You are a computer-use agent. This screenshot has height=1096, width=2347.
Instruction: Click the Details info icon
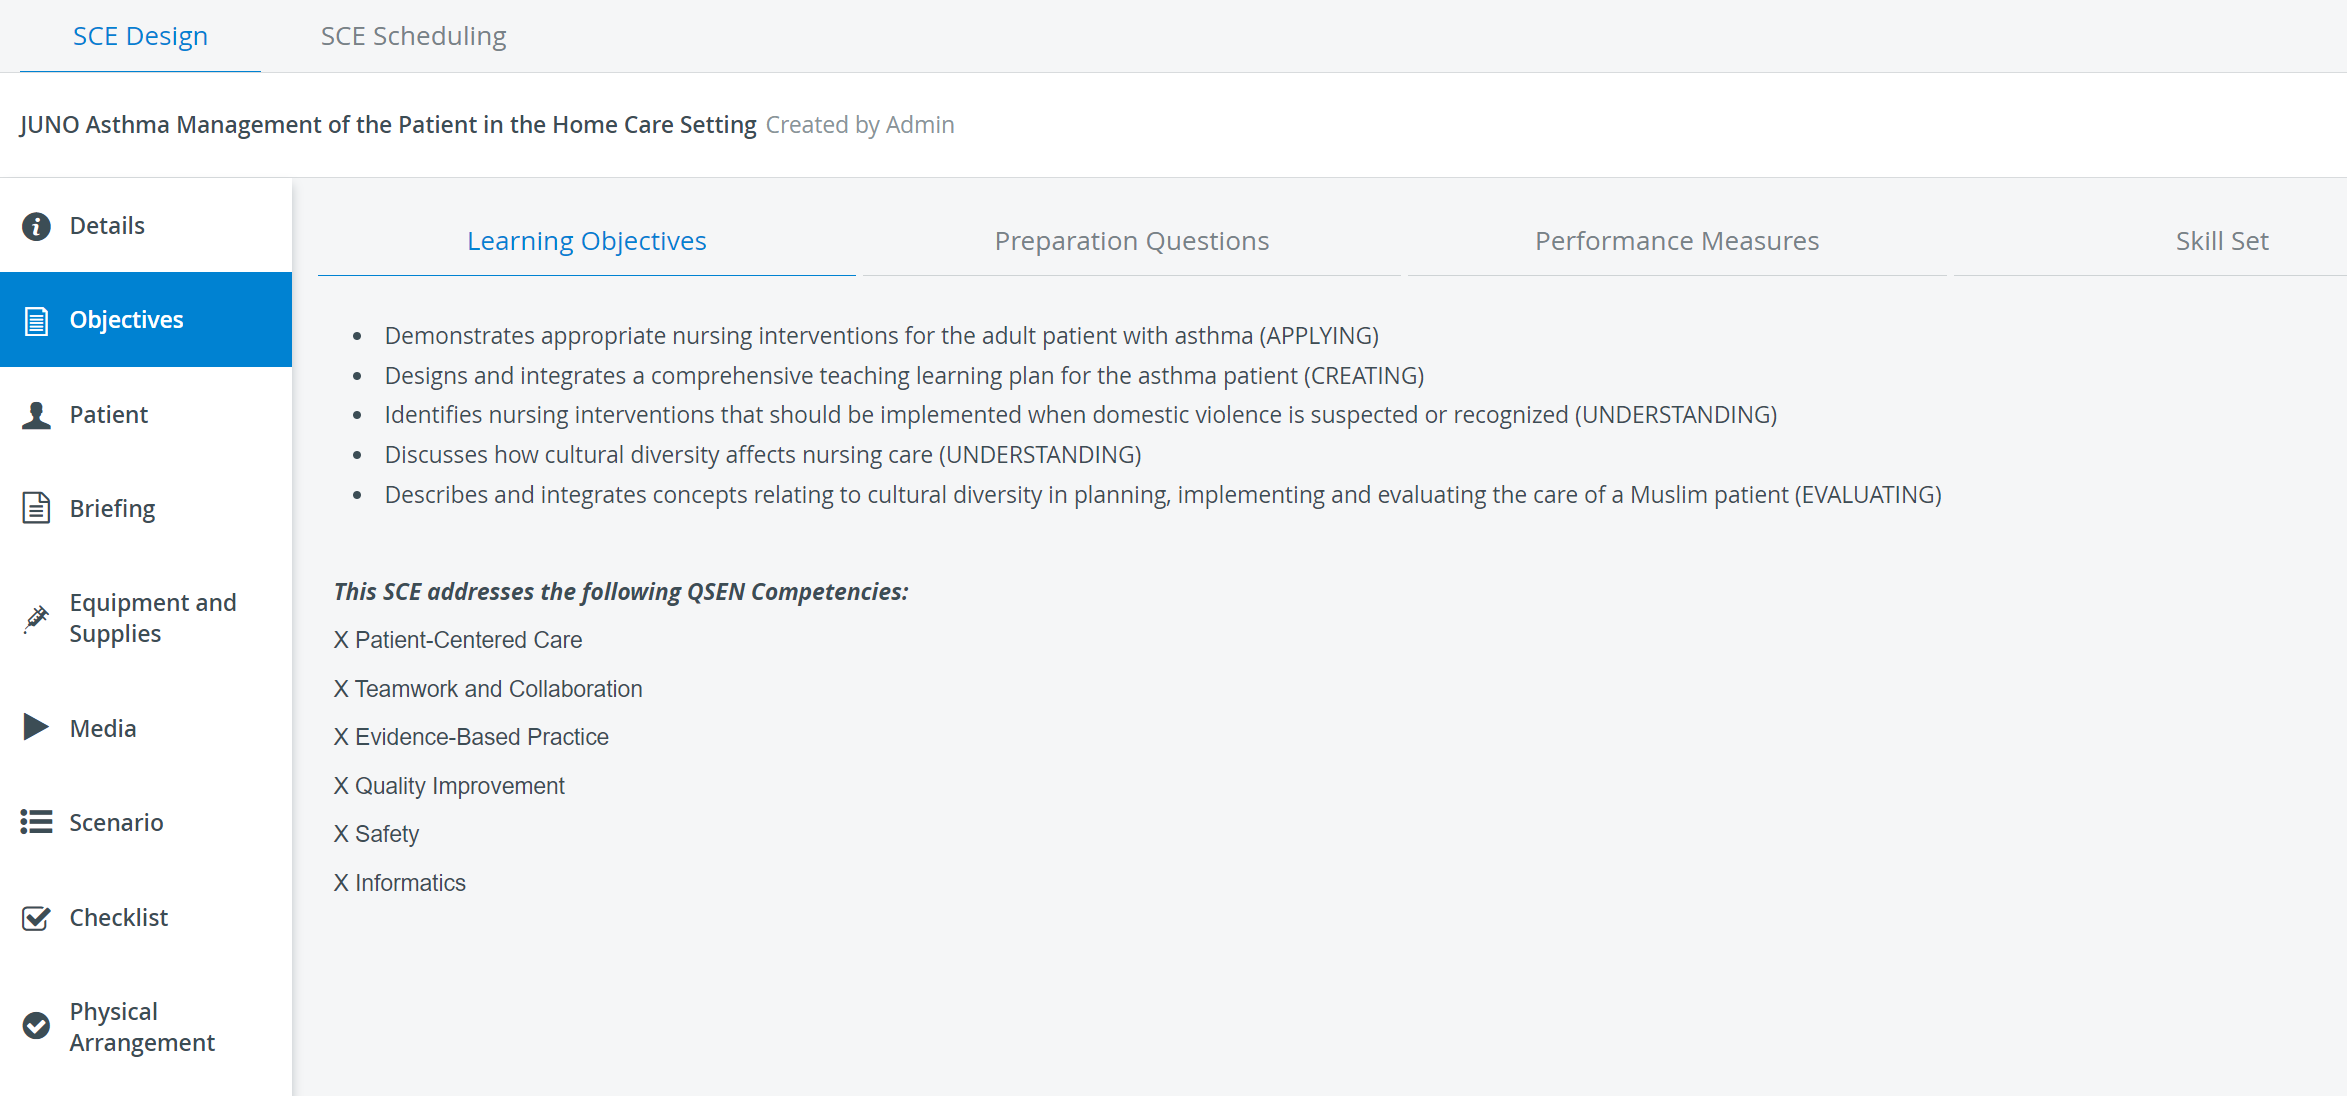tap(36, 226)
